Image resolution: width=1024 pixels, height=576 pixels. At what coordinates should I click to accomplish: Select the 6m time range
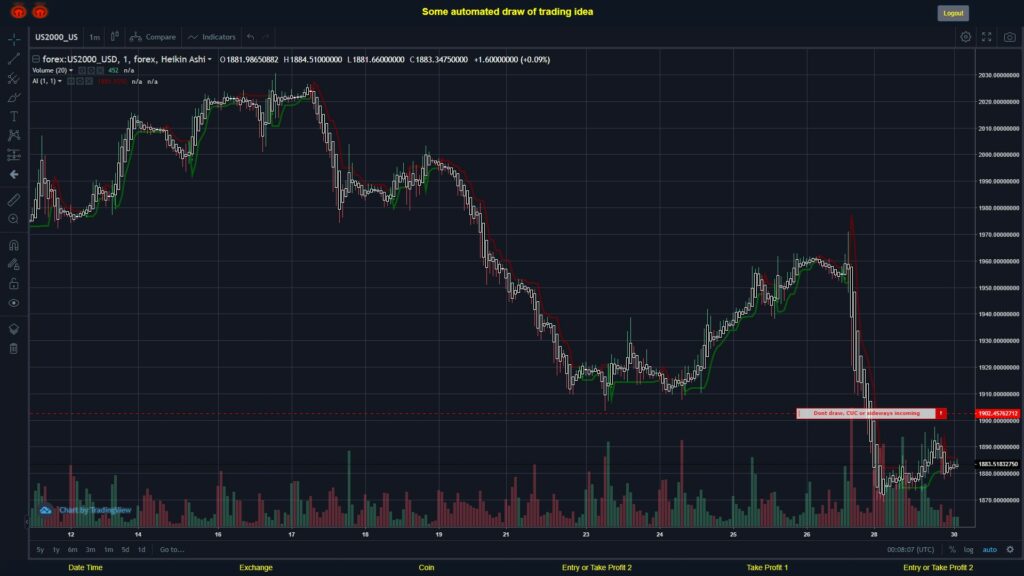click(72, 550)
